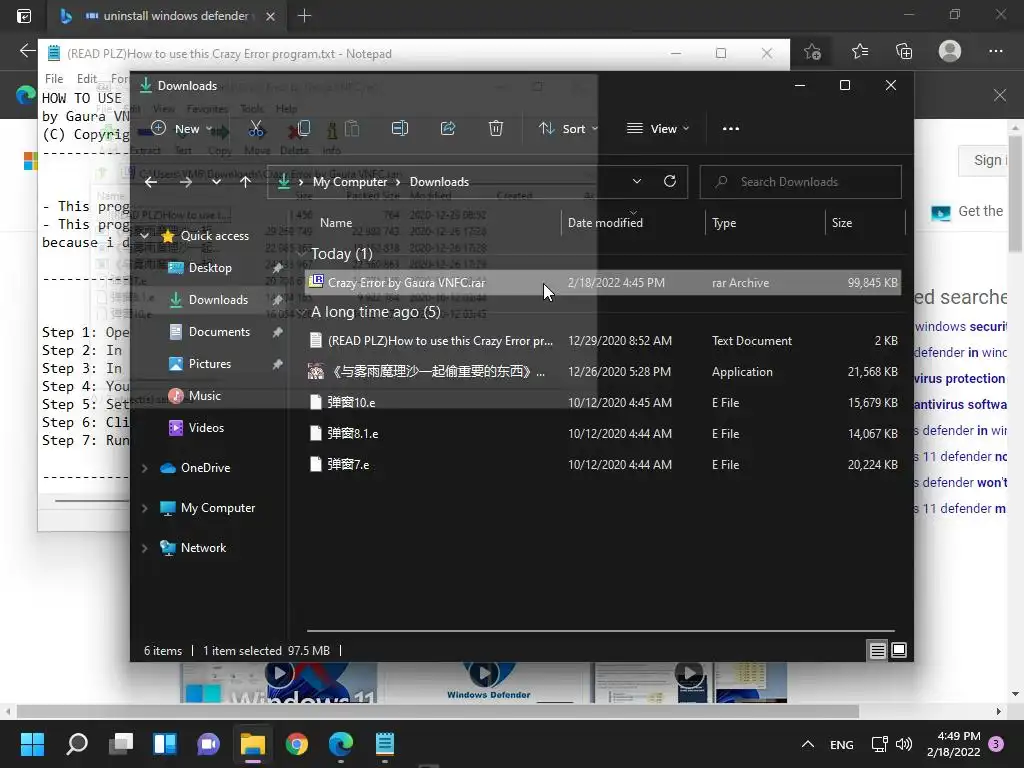The width and height of the screenshot is (1024, 768).
Task: Select the 弹窗7.e file
Action: pos(603,464)
